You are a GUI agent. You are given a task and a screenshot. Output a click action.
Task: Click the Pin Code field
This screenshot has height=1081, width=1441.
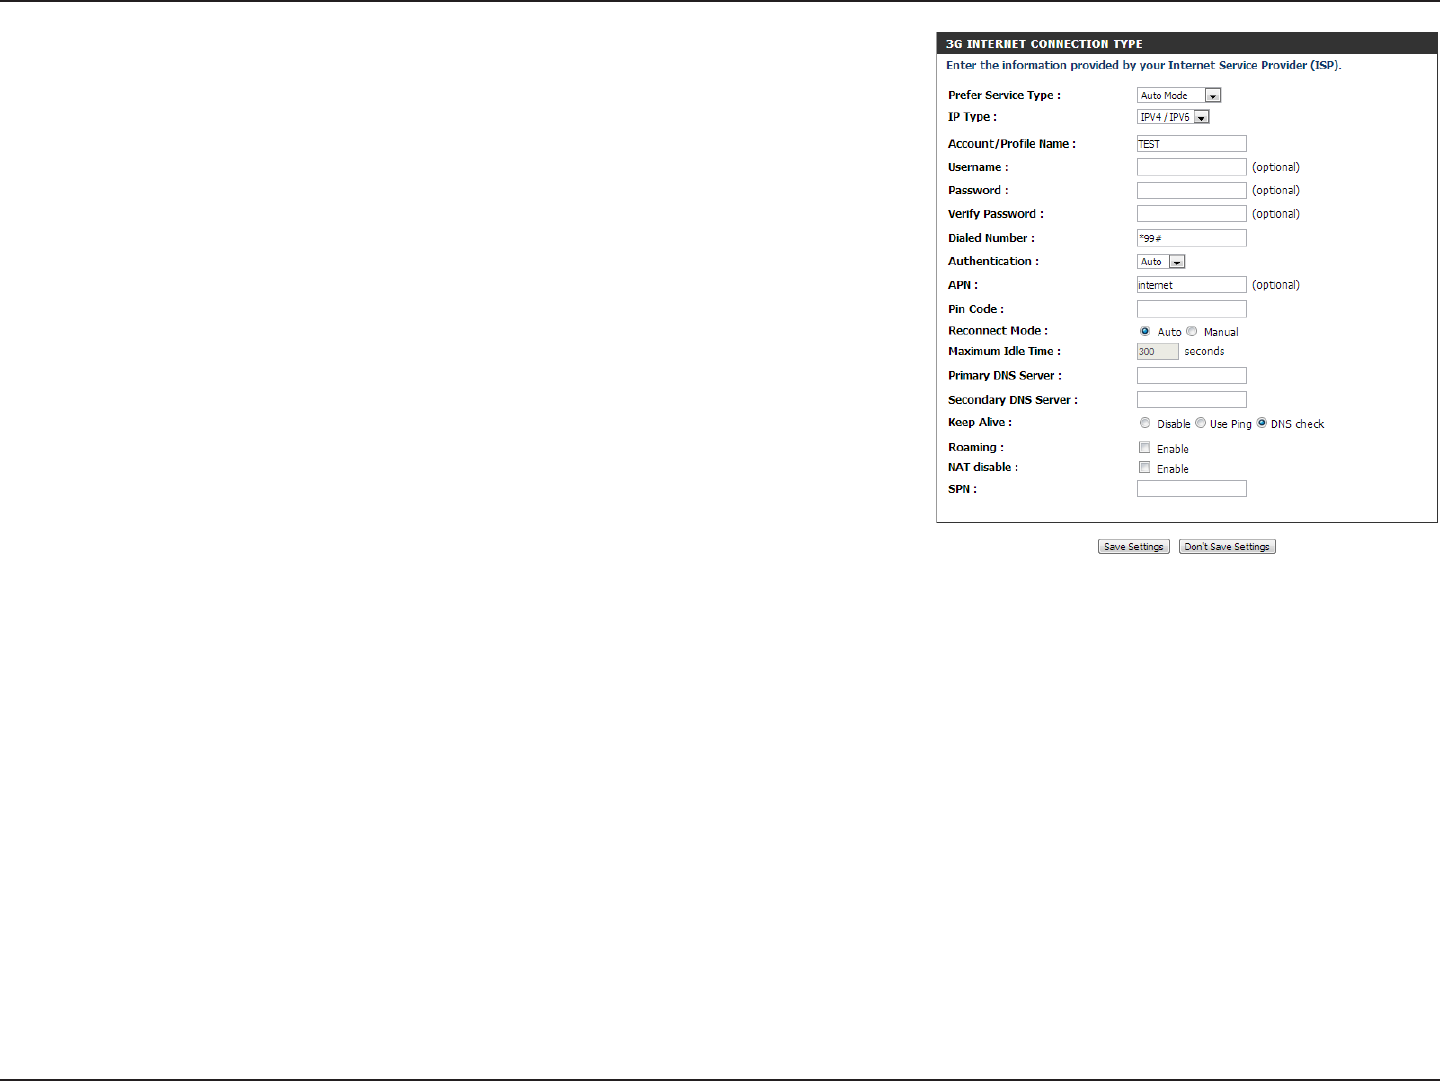pyautogui.click(x=1191, y=309)
